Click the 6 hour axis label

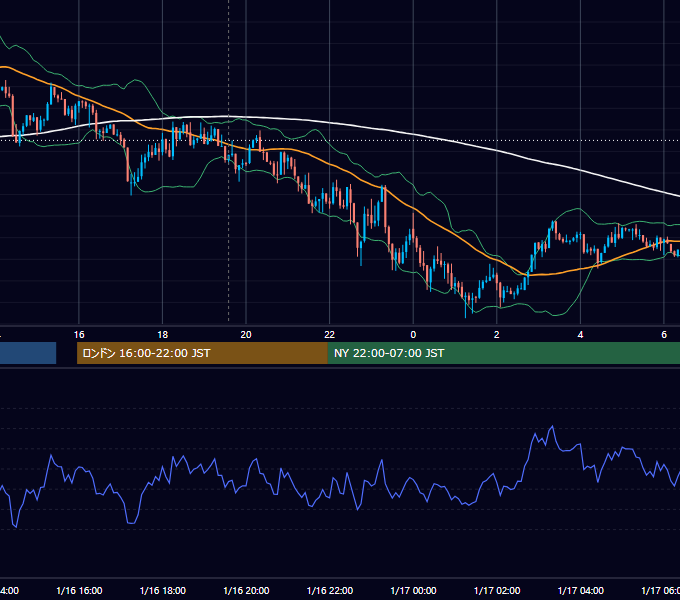point(664,335)
